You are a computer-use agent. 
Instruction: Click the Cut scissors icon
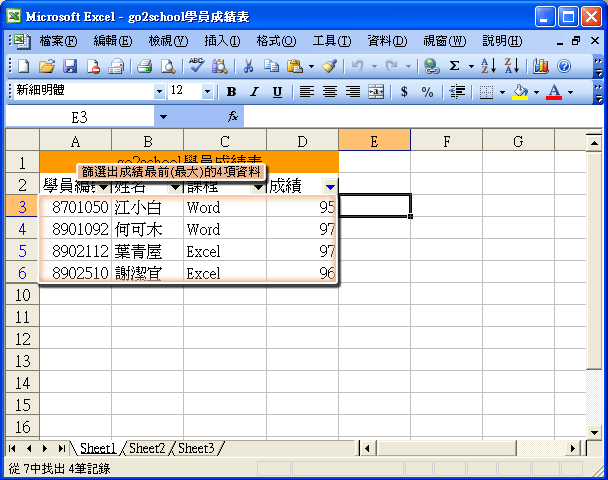click(x=247, y=66)
